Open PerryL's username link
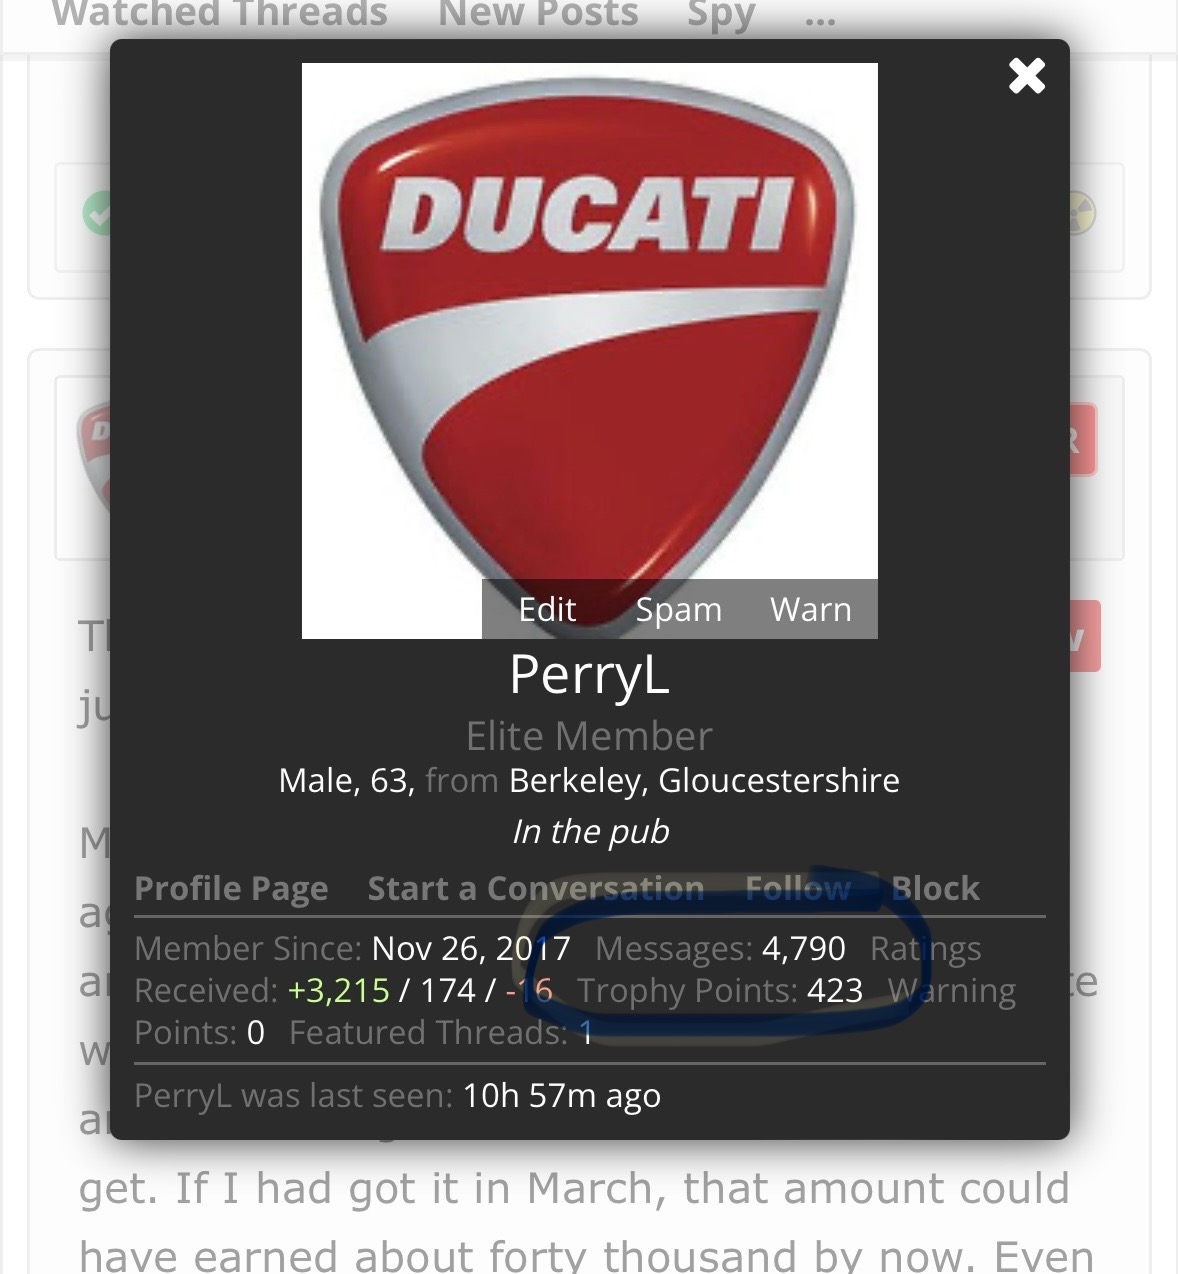Viewport: 1178px width, 1274px height. [x=589, y=674]
